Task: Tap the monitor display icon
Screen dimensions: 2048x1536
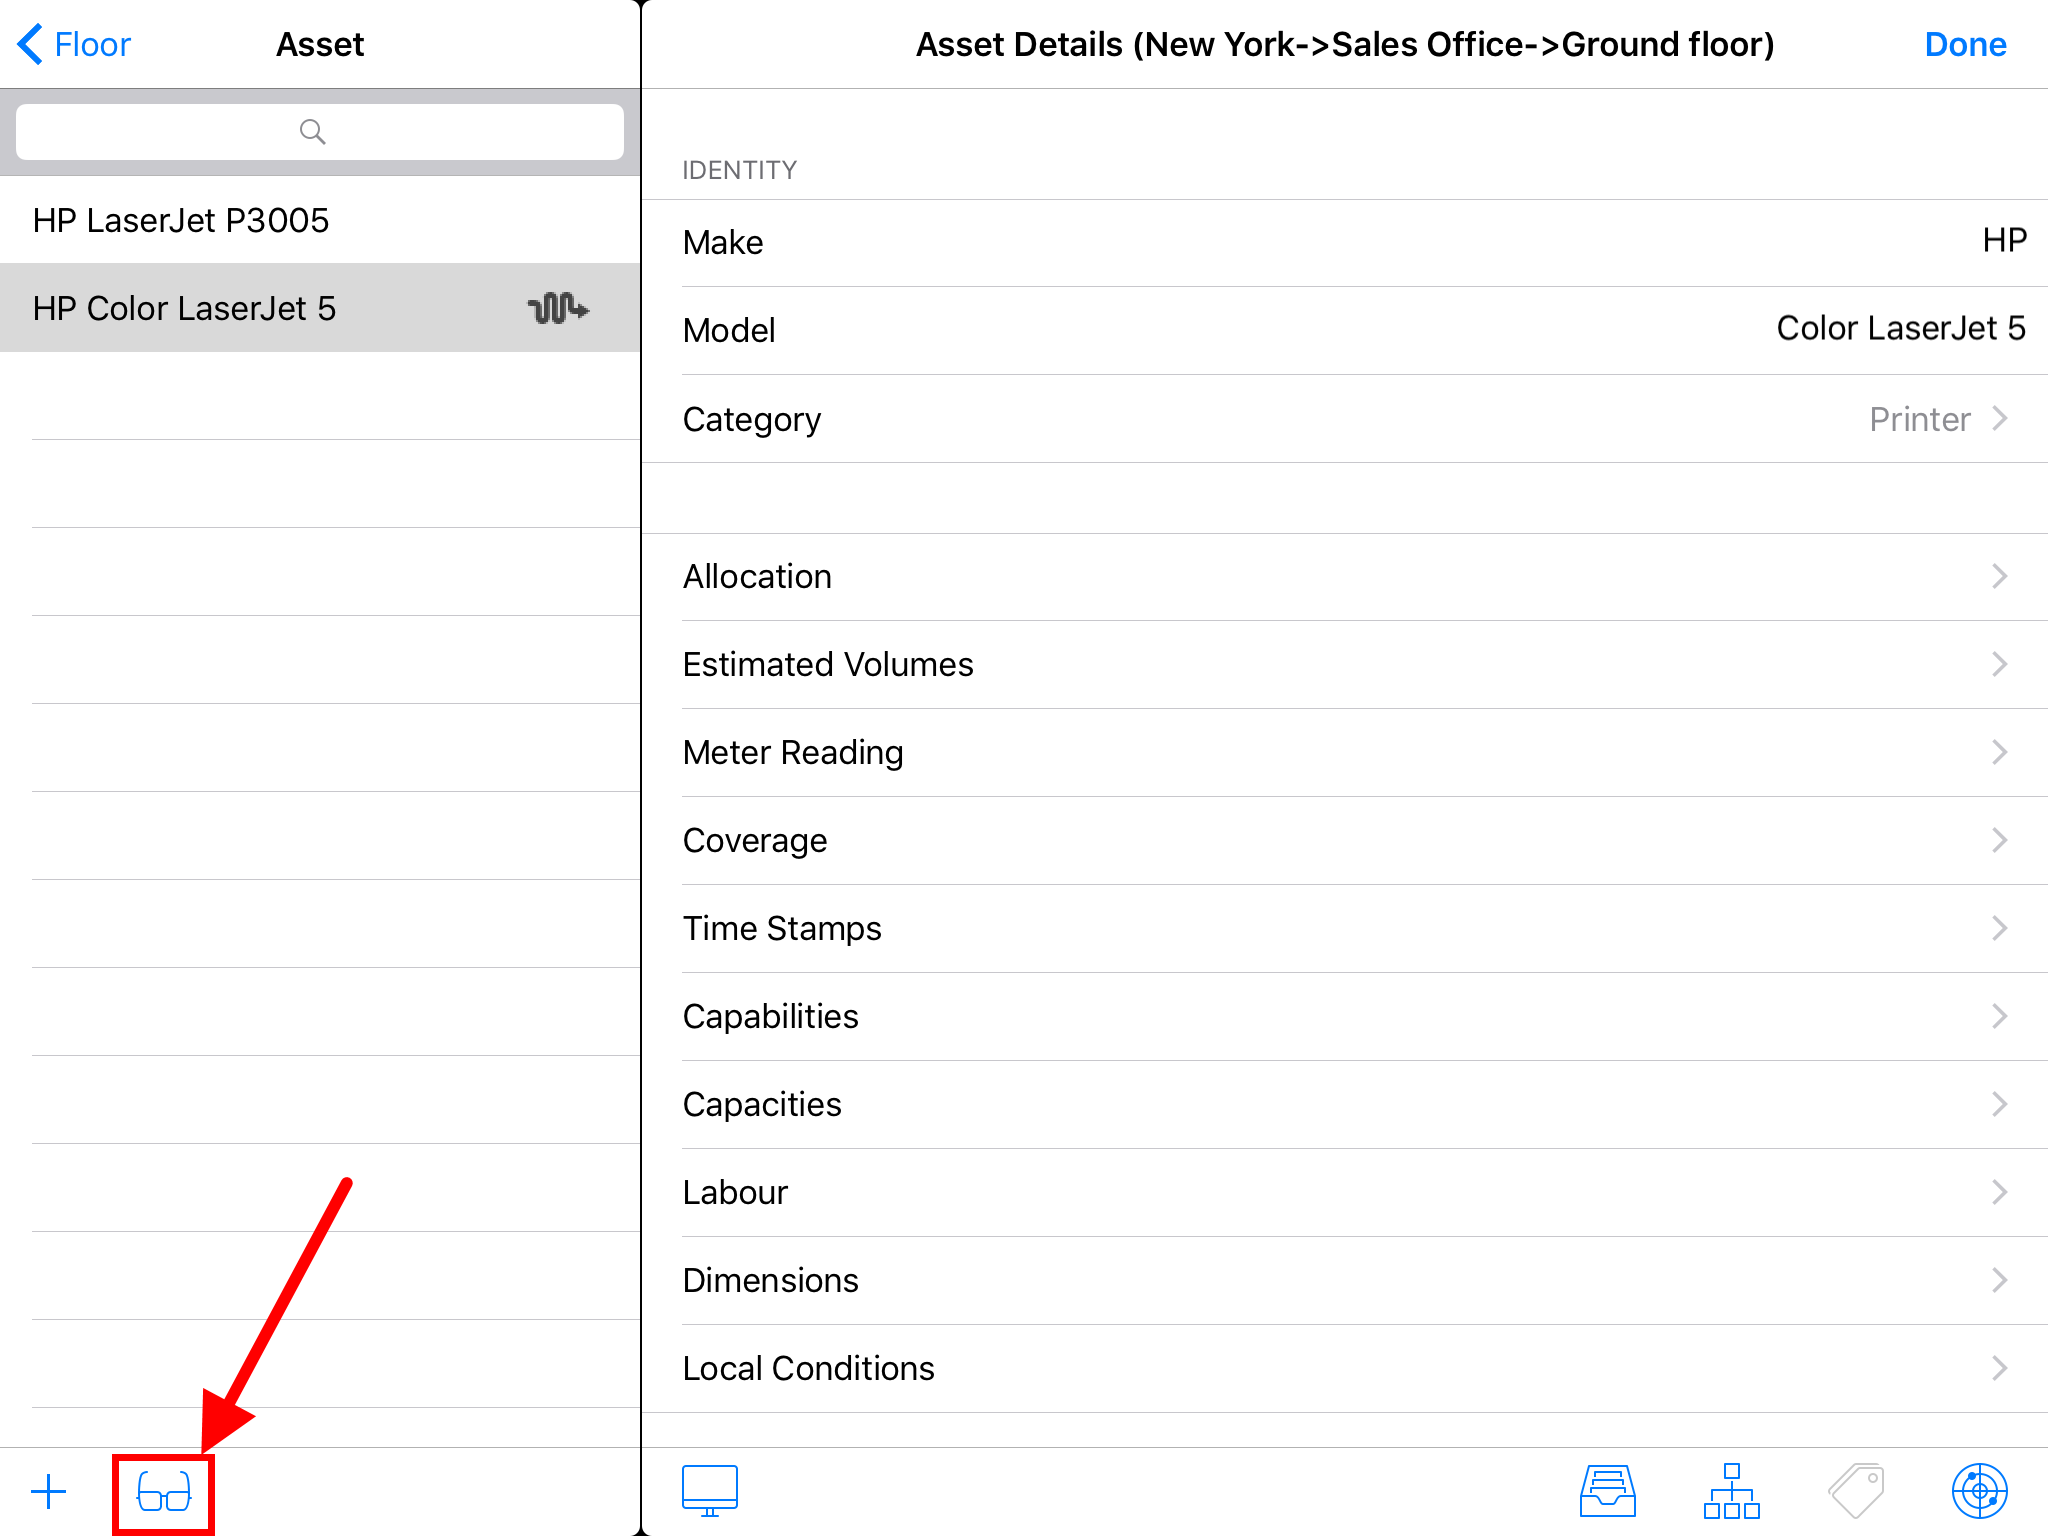Action: click(710, 1491)
